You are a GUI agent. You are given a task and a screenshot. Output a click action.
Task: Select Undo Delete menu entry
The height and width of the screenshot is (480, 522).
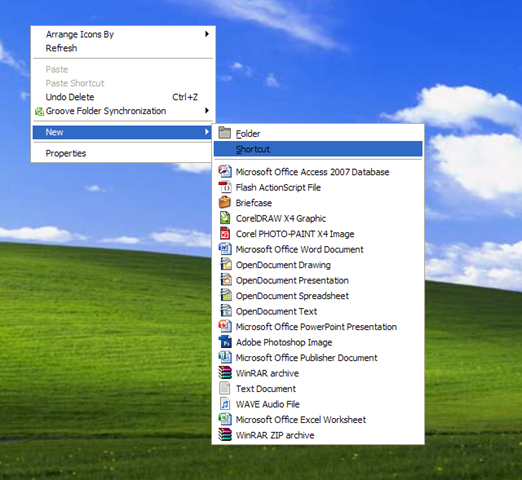pyautogui.click(x=122, y=97)
